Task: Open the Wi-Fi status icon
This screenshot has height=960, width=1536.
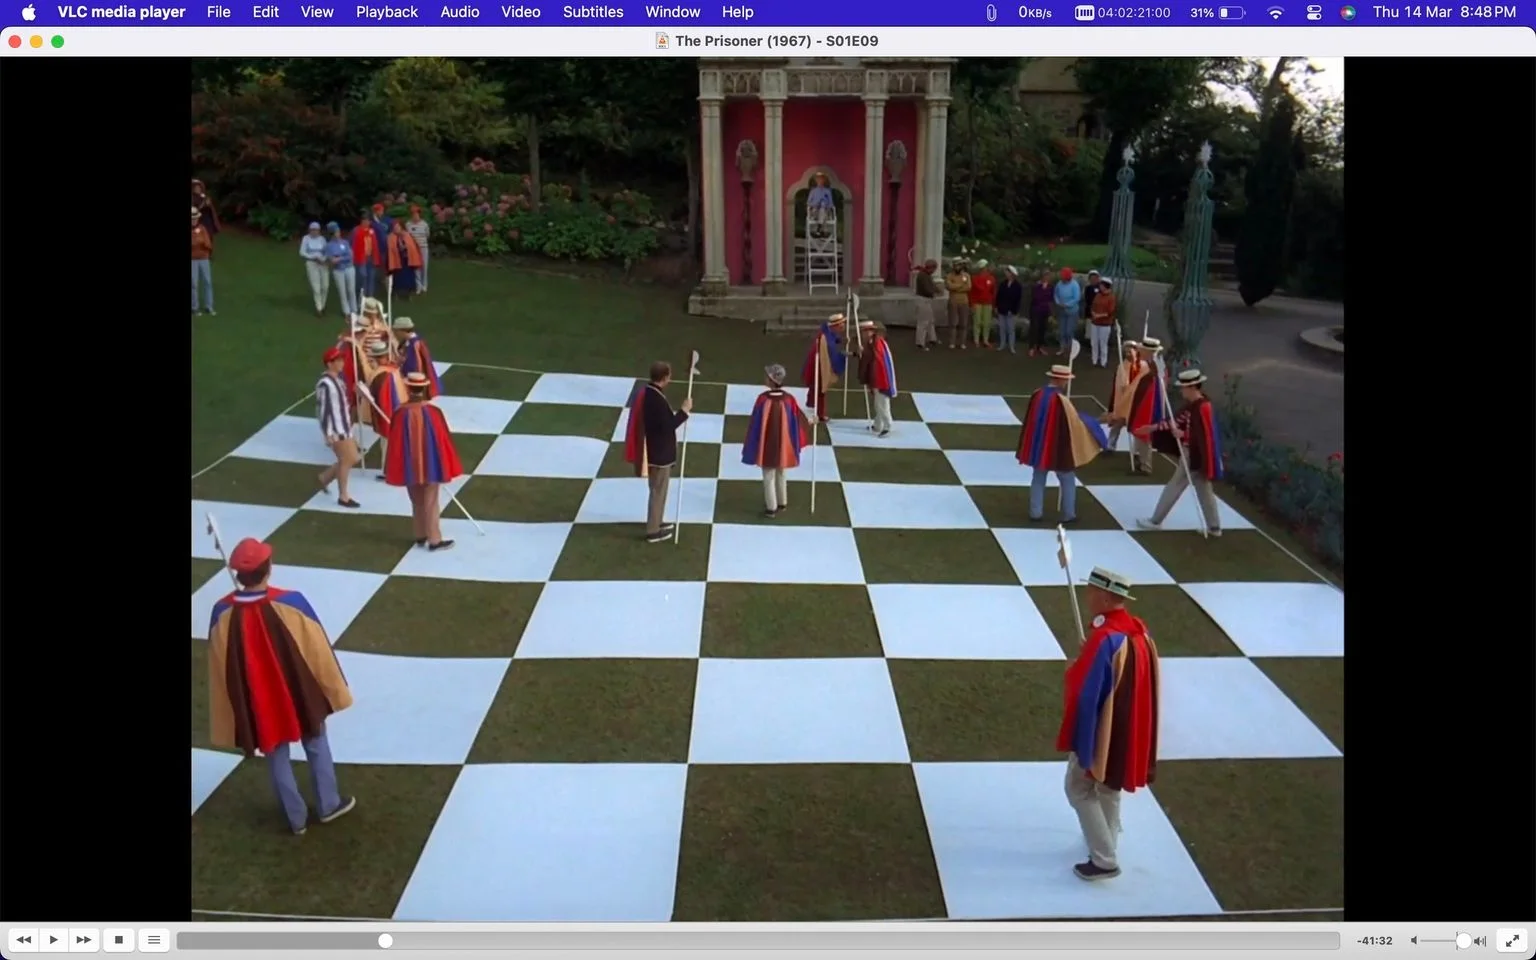Action: 1275,12
